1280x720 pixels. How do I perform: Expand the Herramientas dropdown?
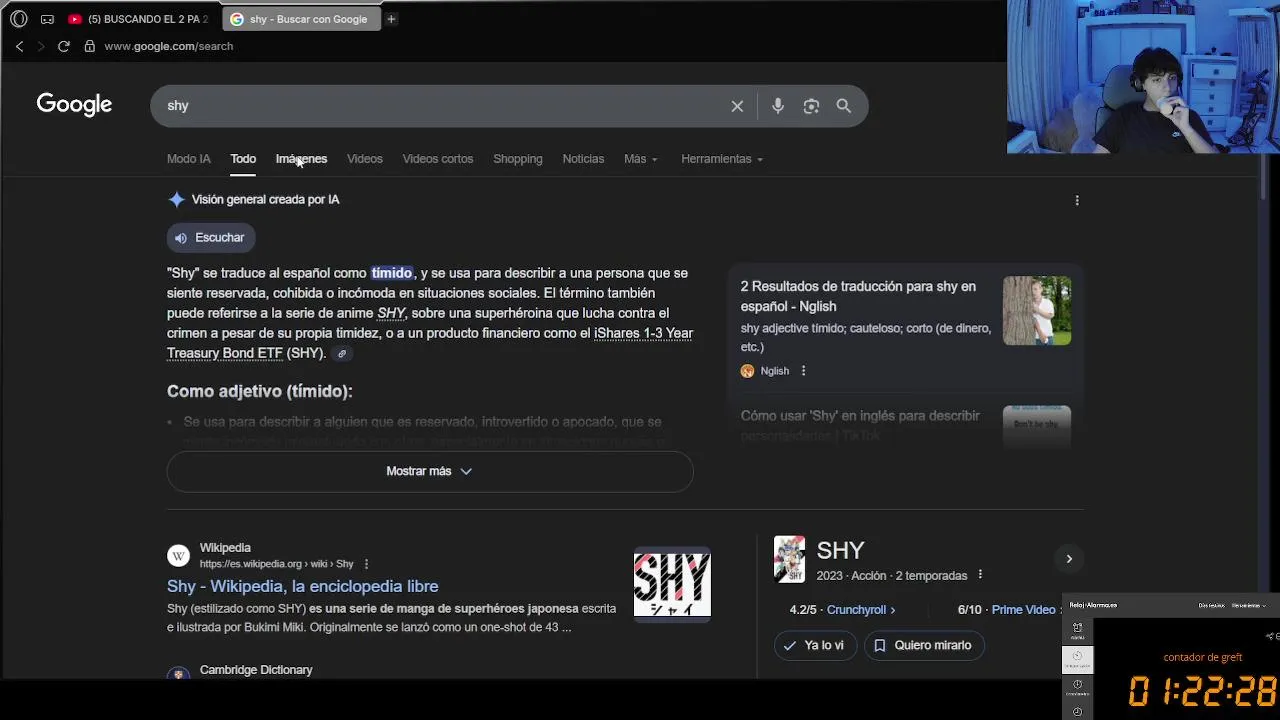722,159
